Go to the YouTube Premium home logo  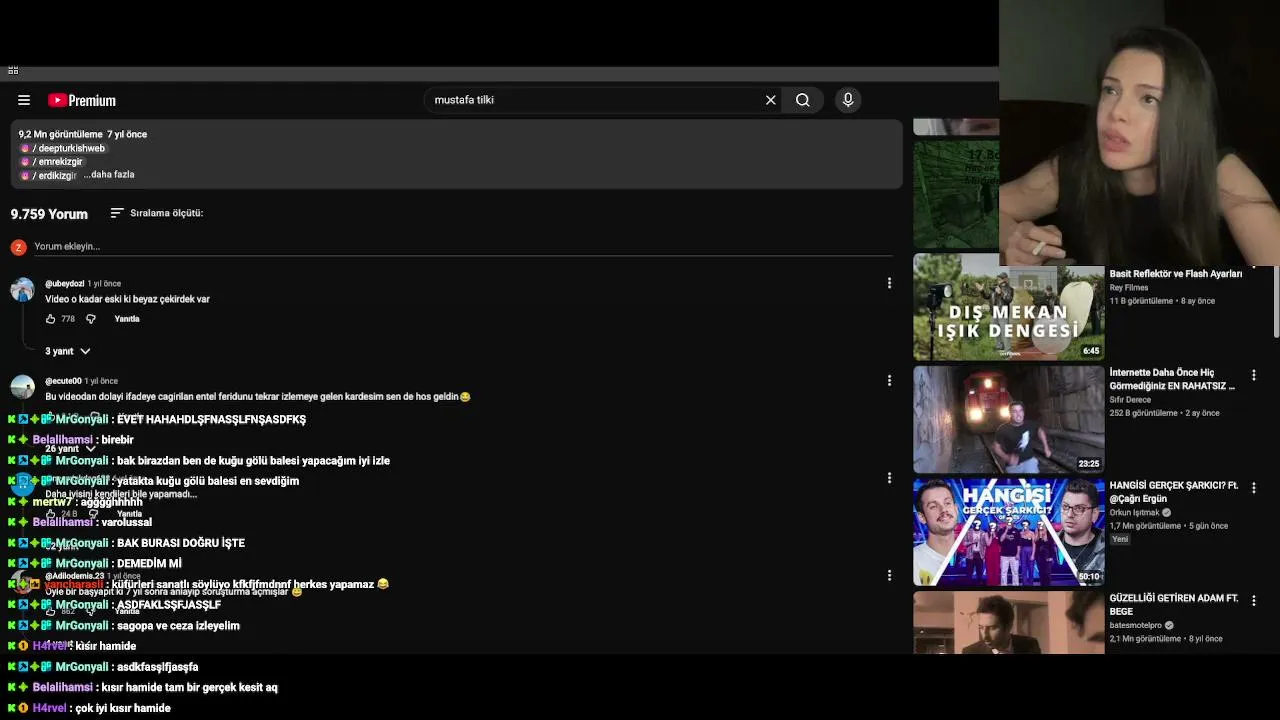point(82,100)
